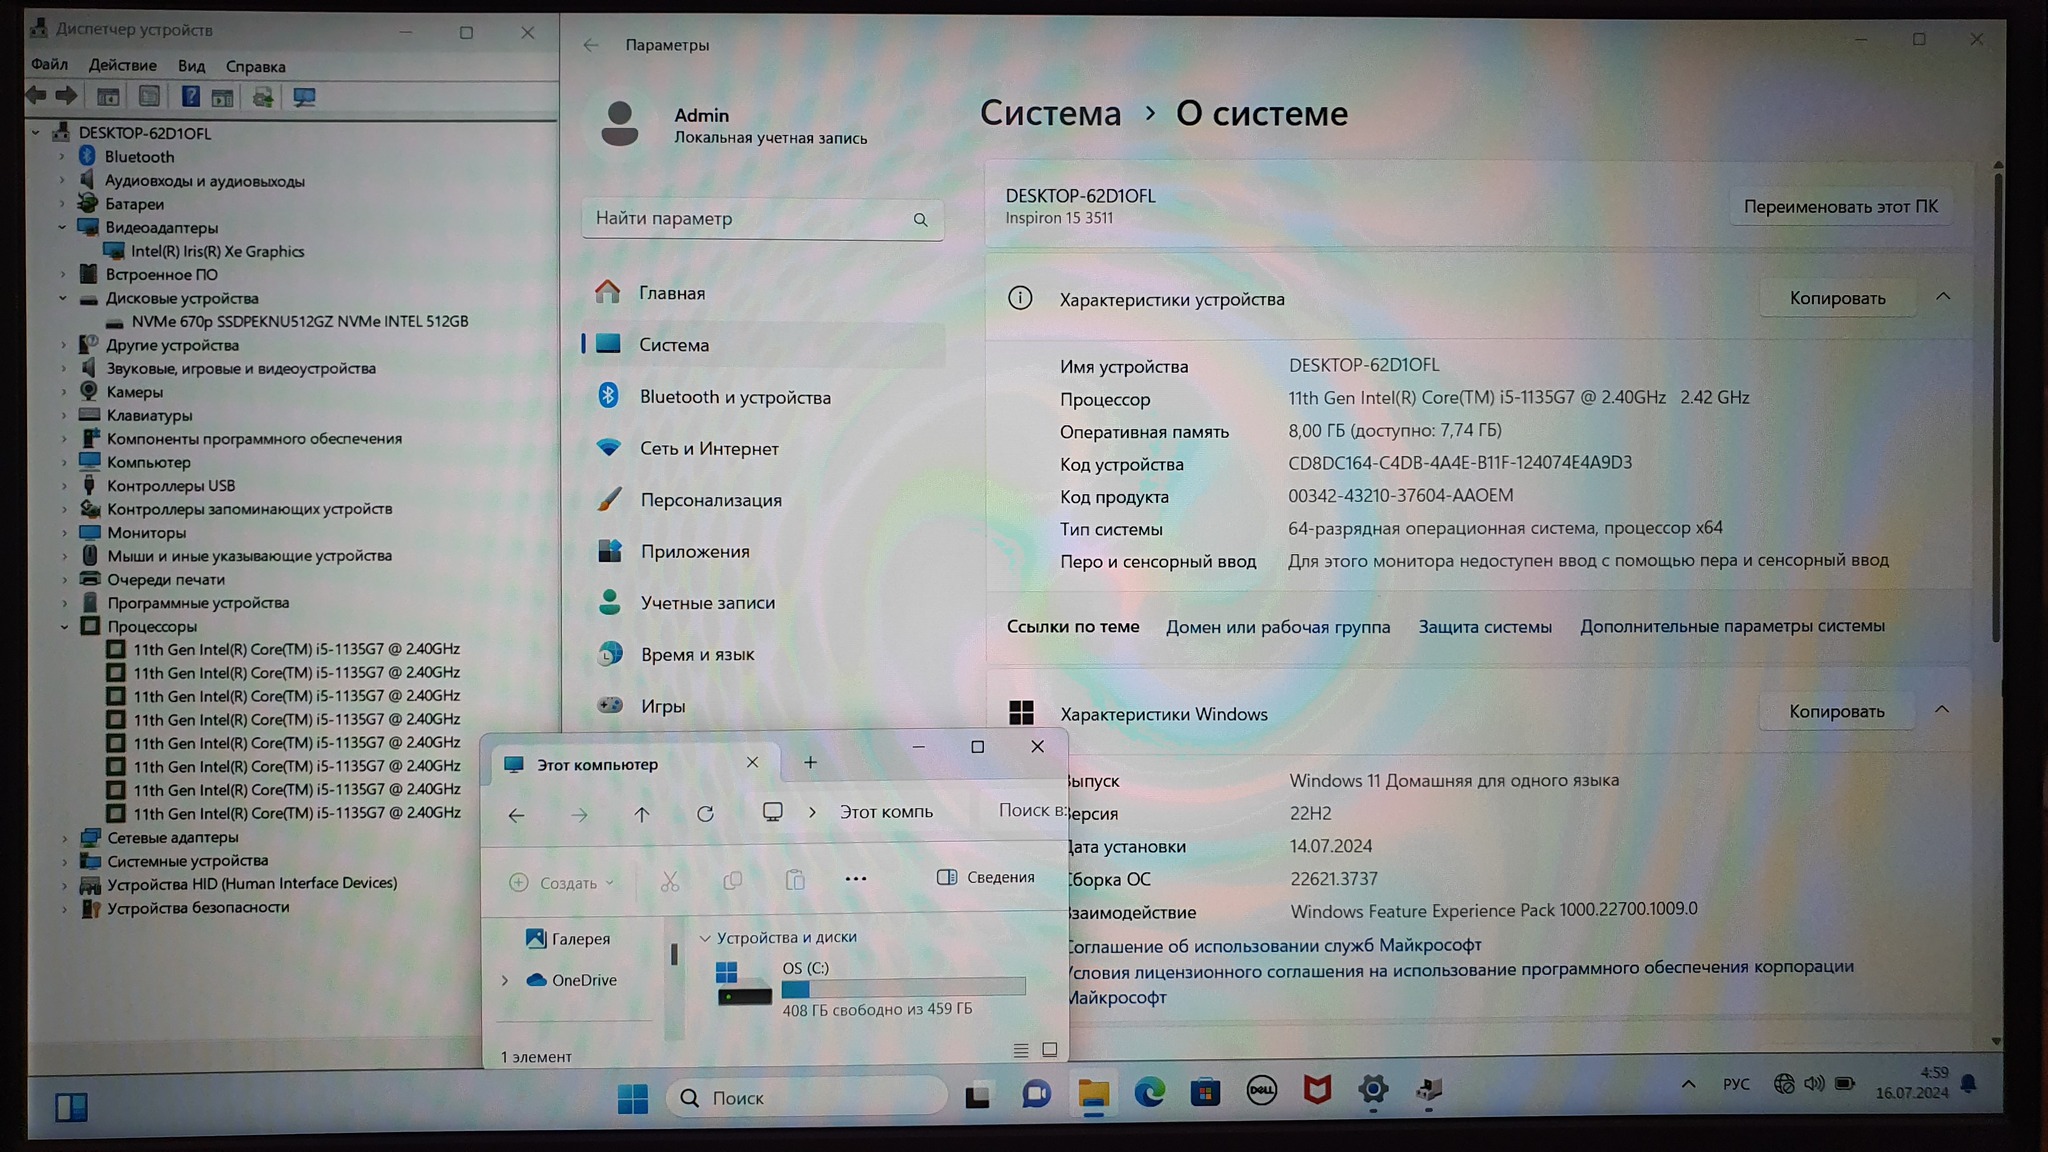Click the Device Manager help toolbar icon
2048x1152 pixels.
click(x=190, y=97)
